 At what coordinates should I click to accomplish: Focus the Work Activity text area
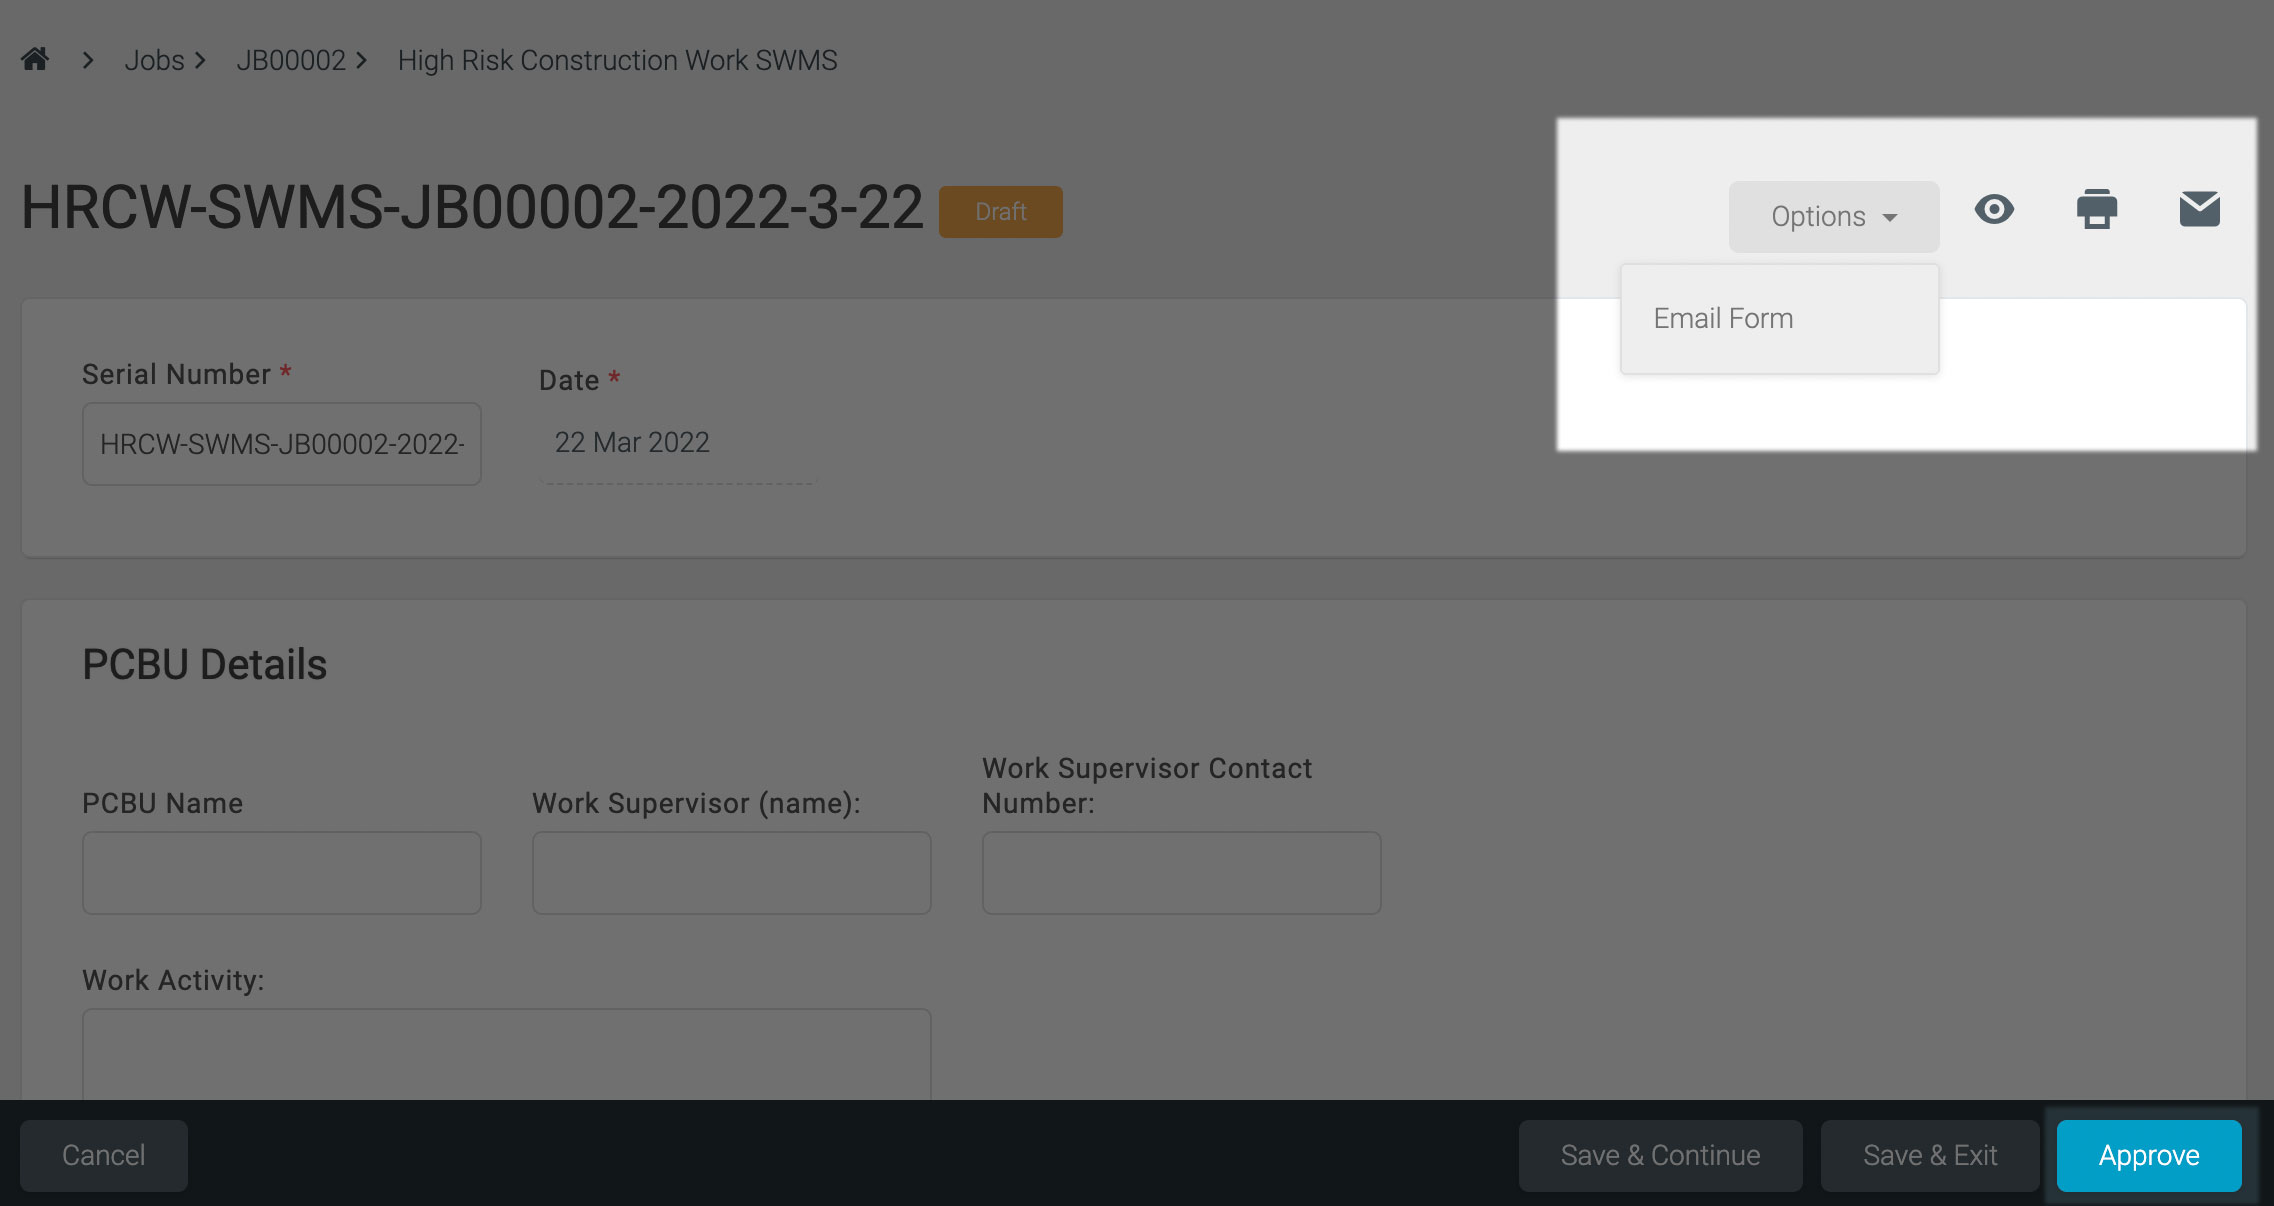click(x=507, y=1054)
